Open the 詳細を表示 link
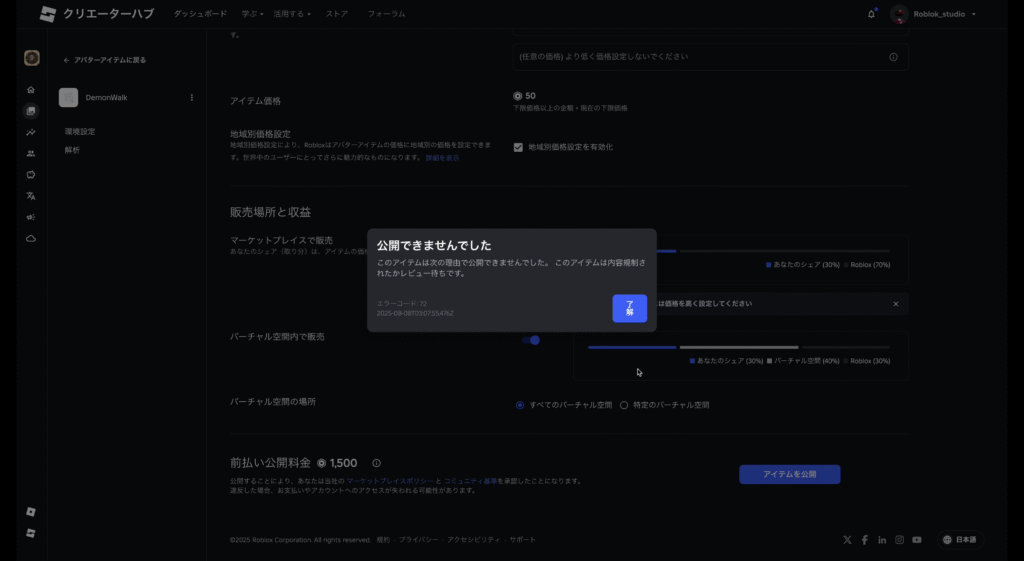Image resolution: width=1024 pixels, height=561 pixels. pyautogui.click(x=442, y=158)
